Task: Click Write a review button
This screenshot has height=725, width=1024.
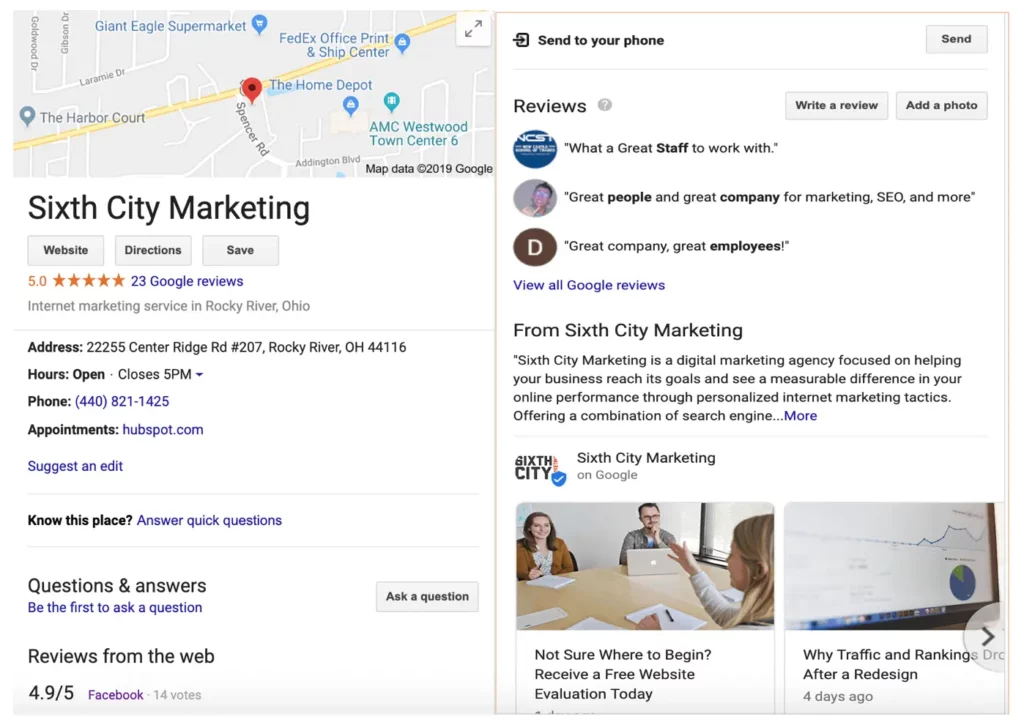Action: tap(836, 105)
